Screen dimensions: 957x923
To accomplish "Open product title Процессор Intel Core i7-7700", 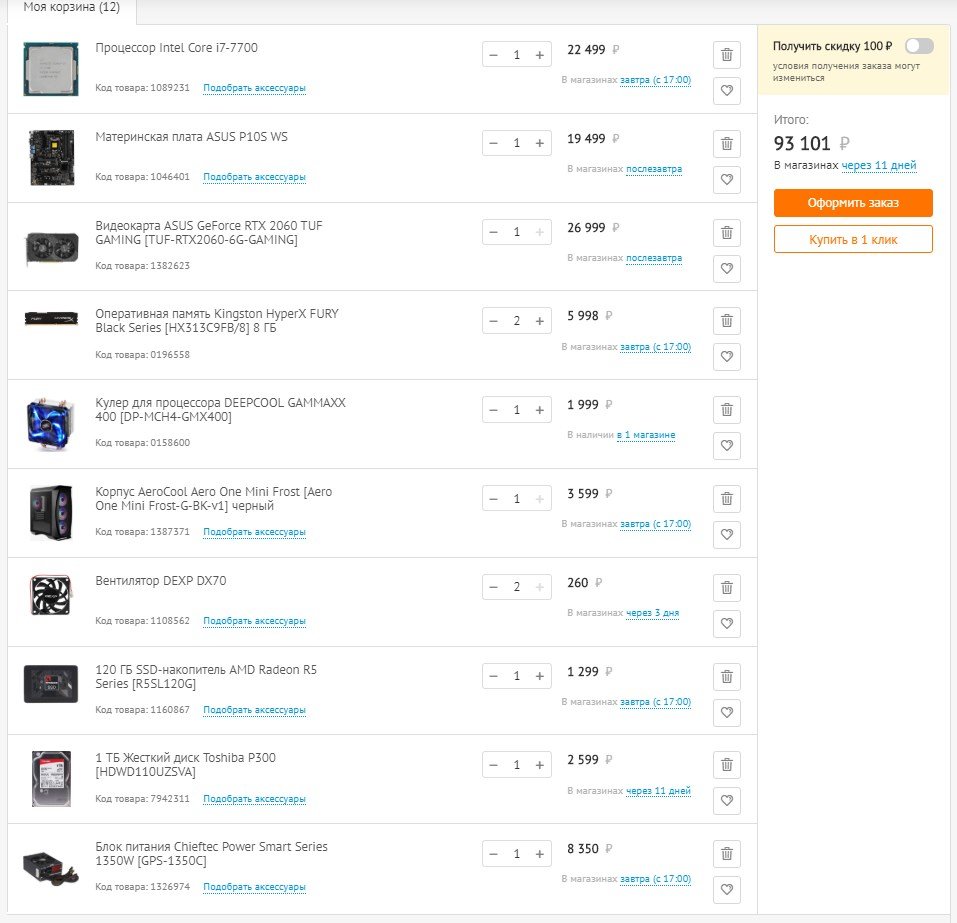I will pos(176,48).
